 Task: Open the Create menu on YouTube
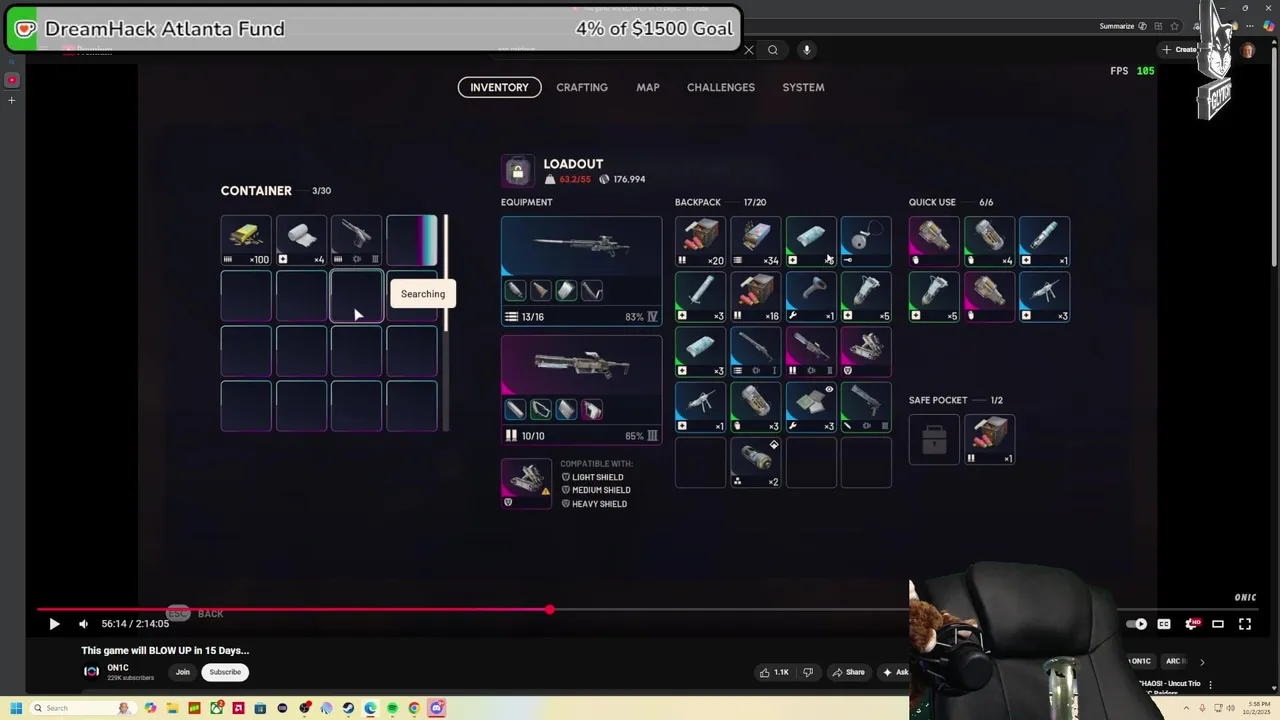[1180, 50]
